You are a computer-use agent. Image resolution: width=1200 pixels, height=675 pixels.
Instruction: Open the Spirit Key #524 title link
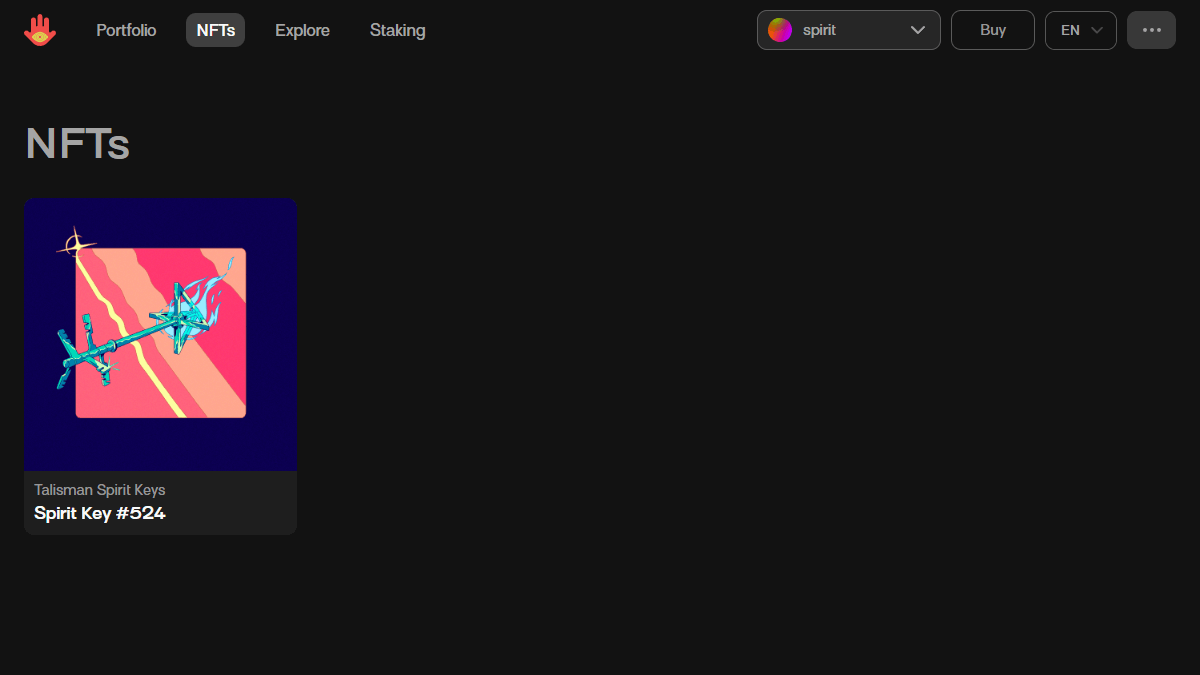pyautogui.click(x=100, y=514)
